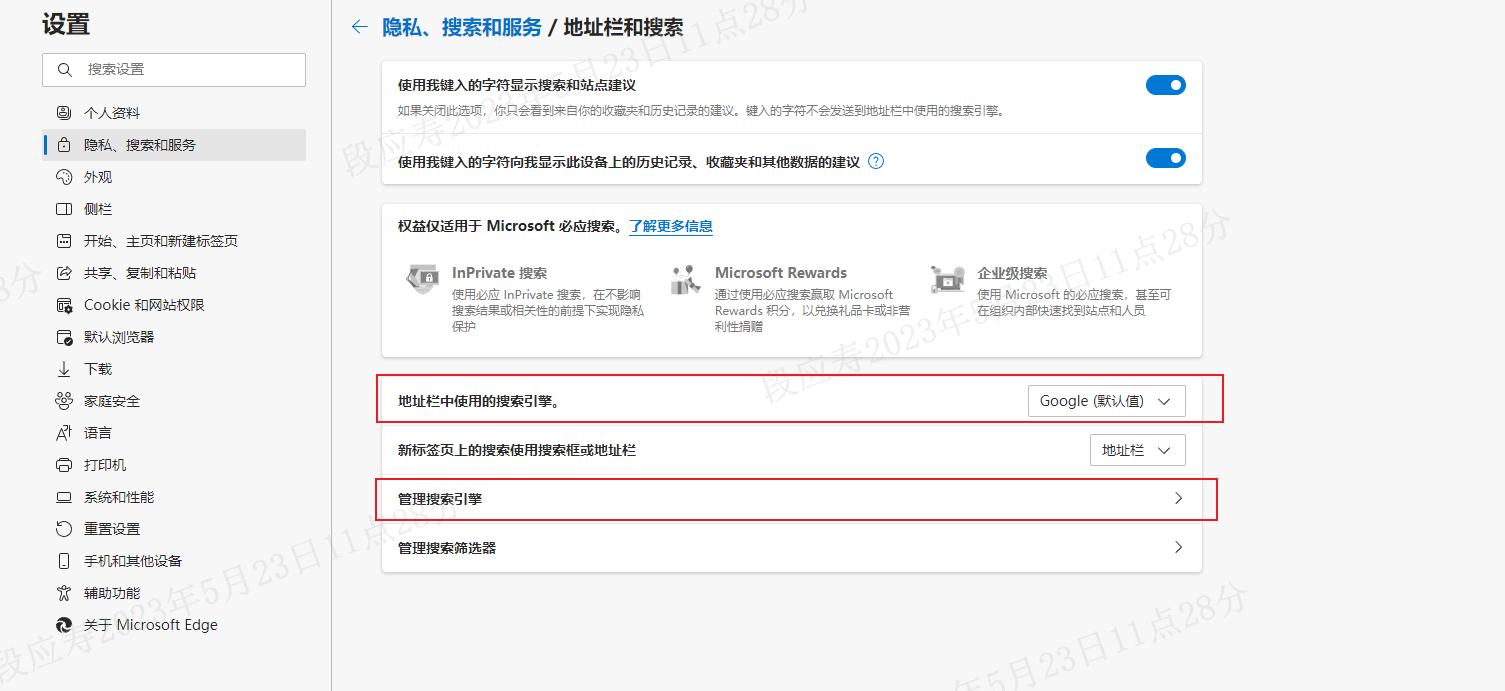Open the Google (默认值) search engine dropdown
This screenshot has width=1505, height=691.
[x=1107, y=401]
